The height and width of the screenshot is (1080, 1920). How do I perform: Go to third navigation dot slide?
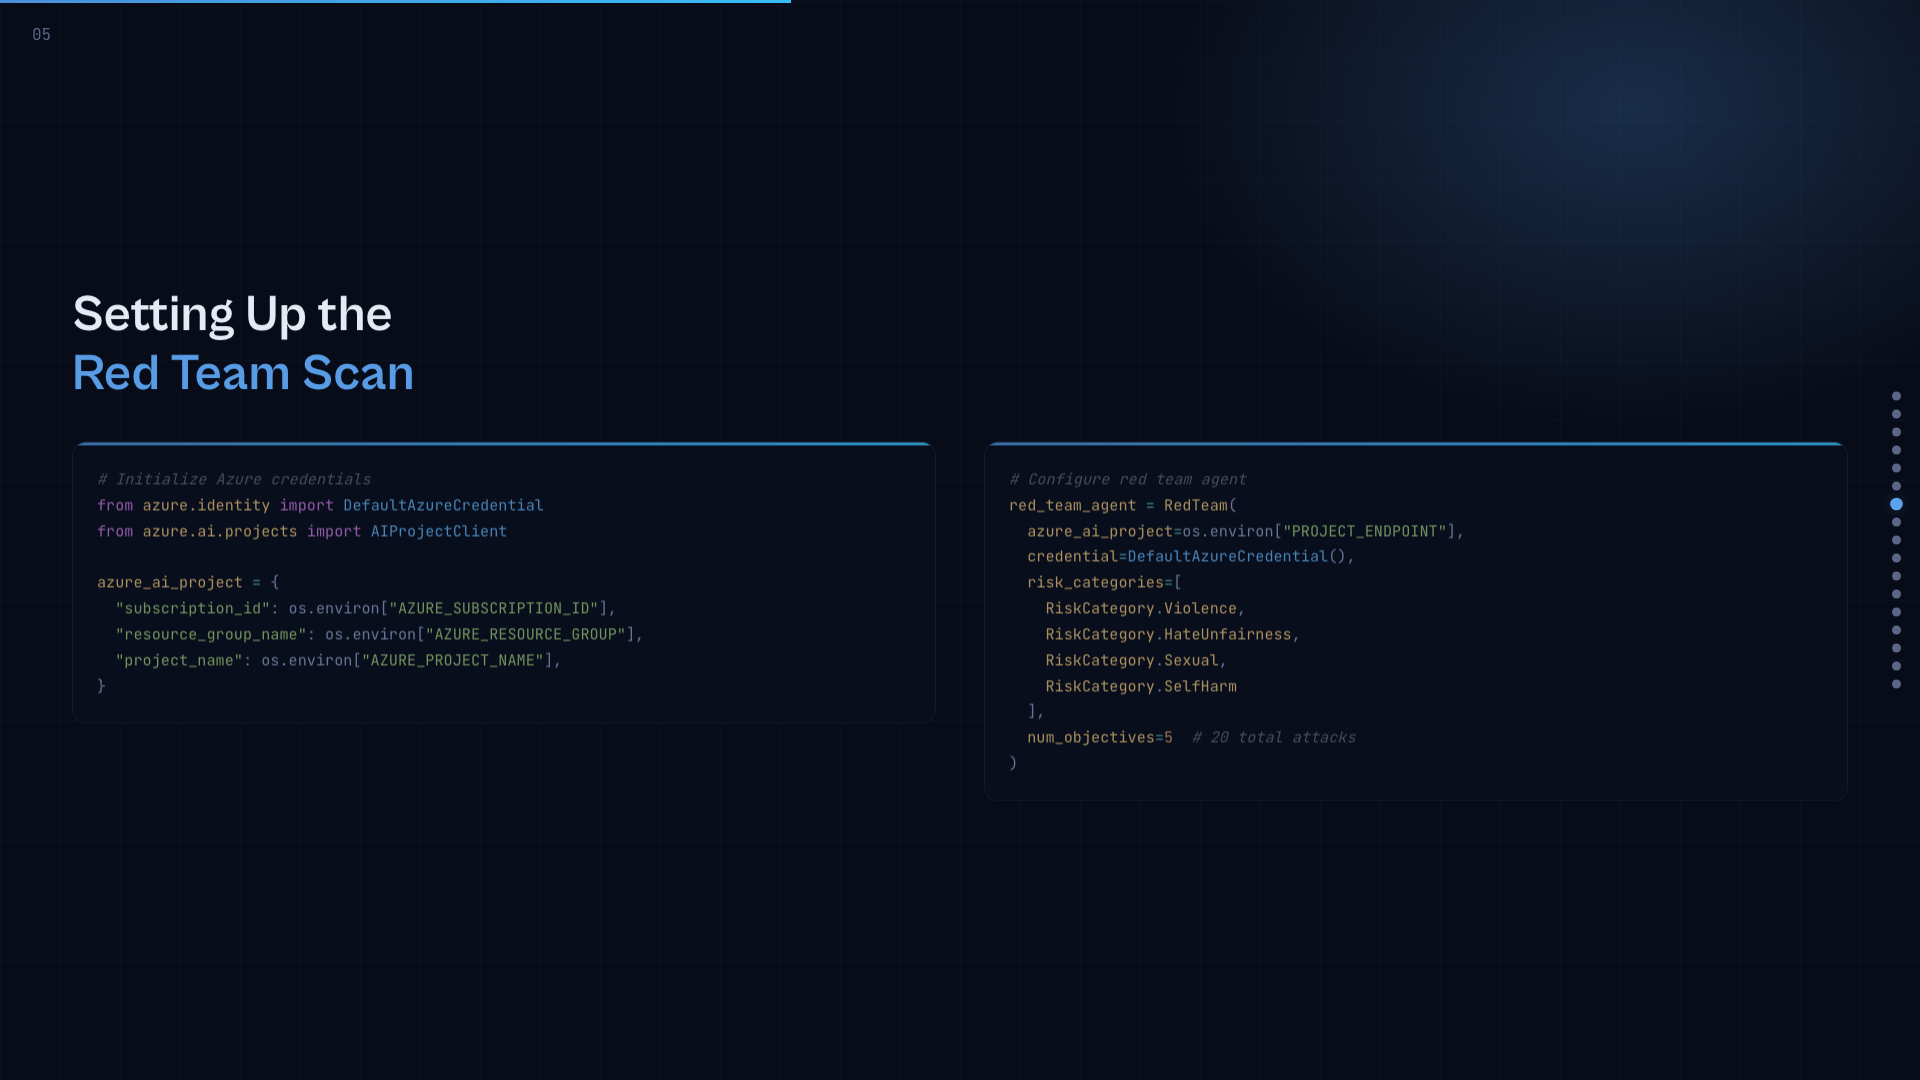click(1896, 432)
